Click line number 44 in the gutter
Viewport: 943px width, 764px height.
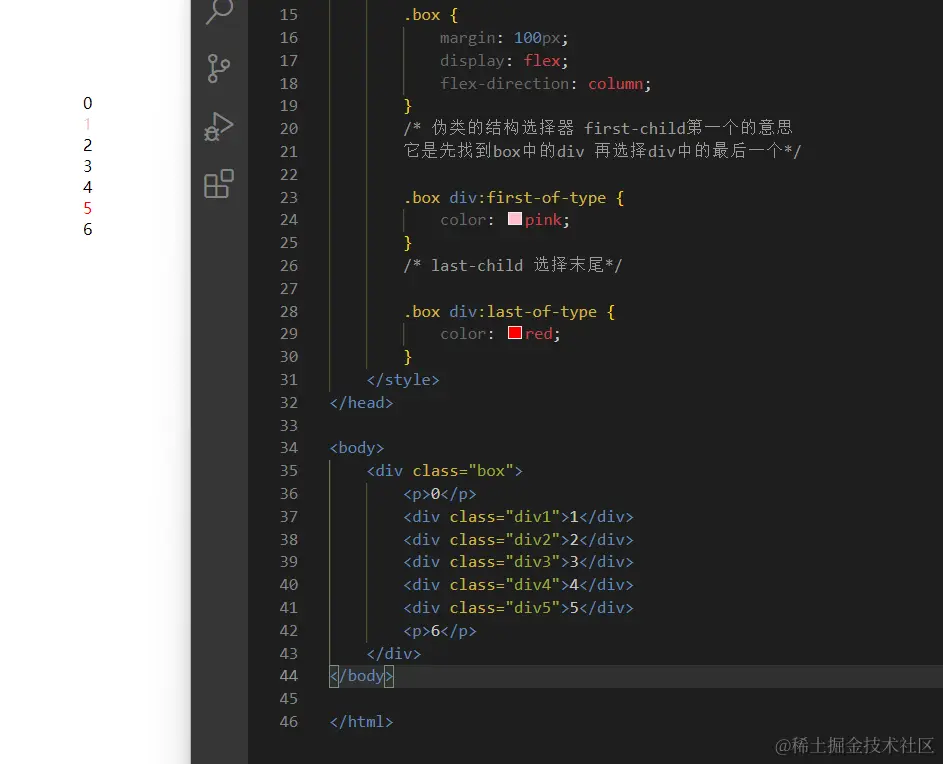click(289, 676)
